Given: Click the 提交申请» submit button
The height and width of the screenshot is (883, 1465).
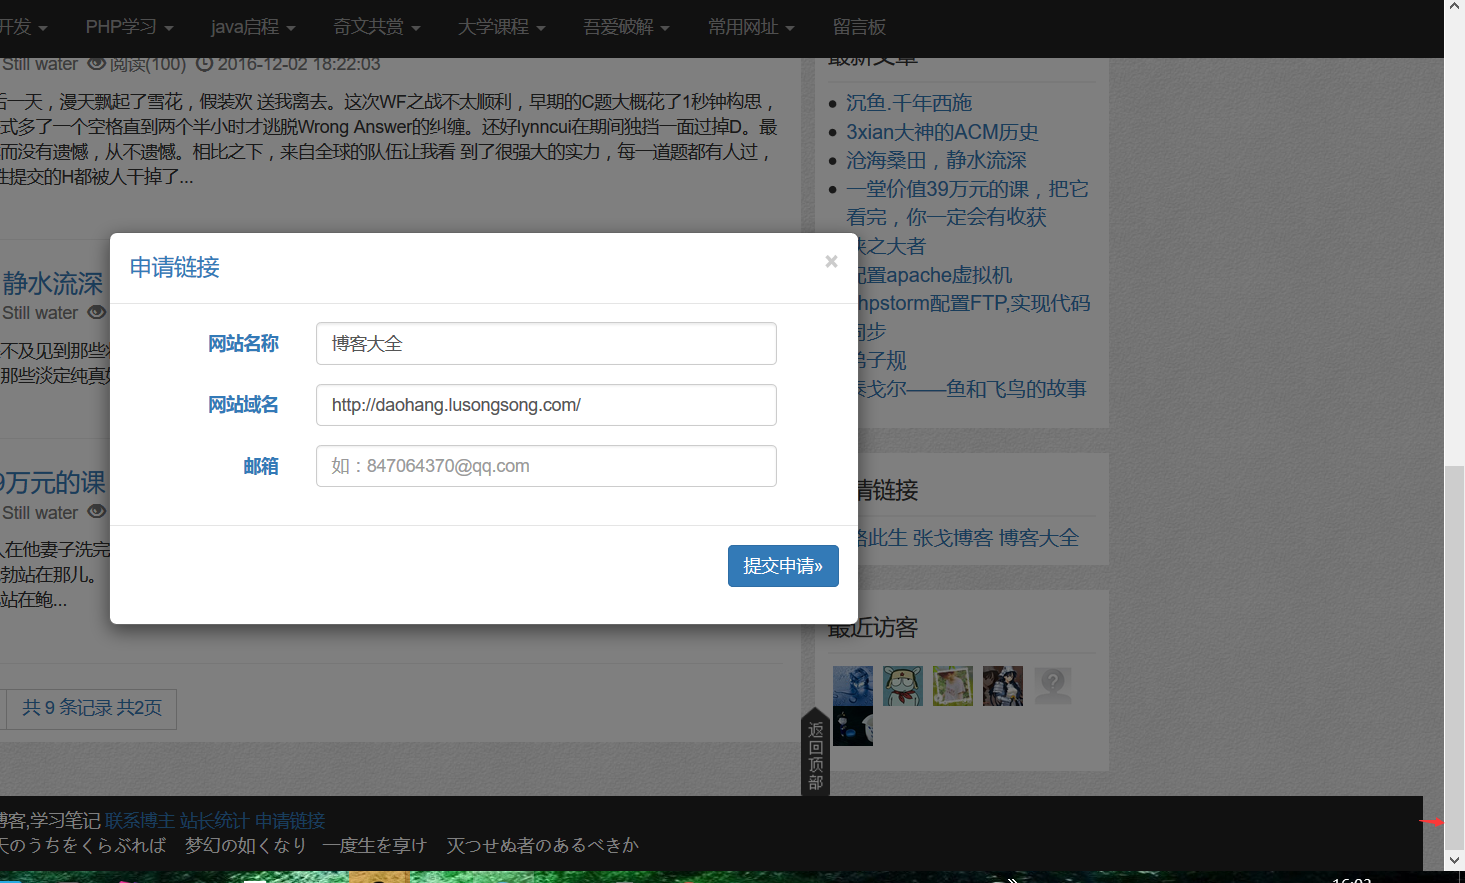Looking at the screenshot, I should [783, 566].
